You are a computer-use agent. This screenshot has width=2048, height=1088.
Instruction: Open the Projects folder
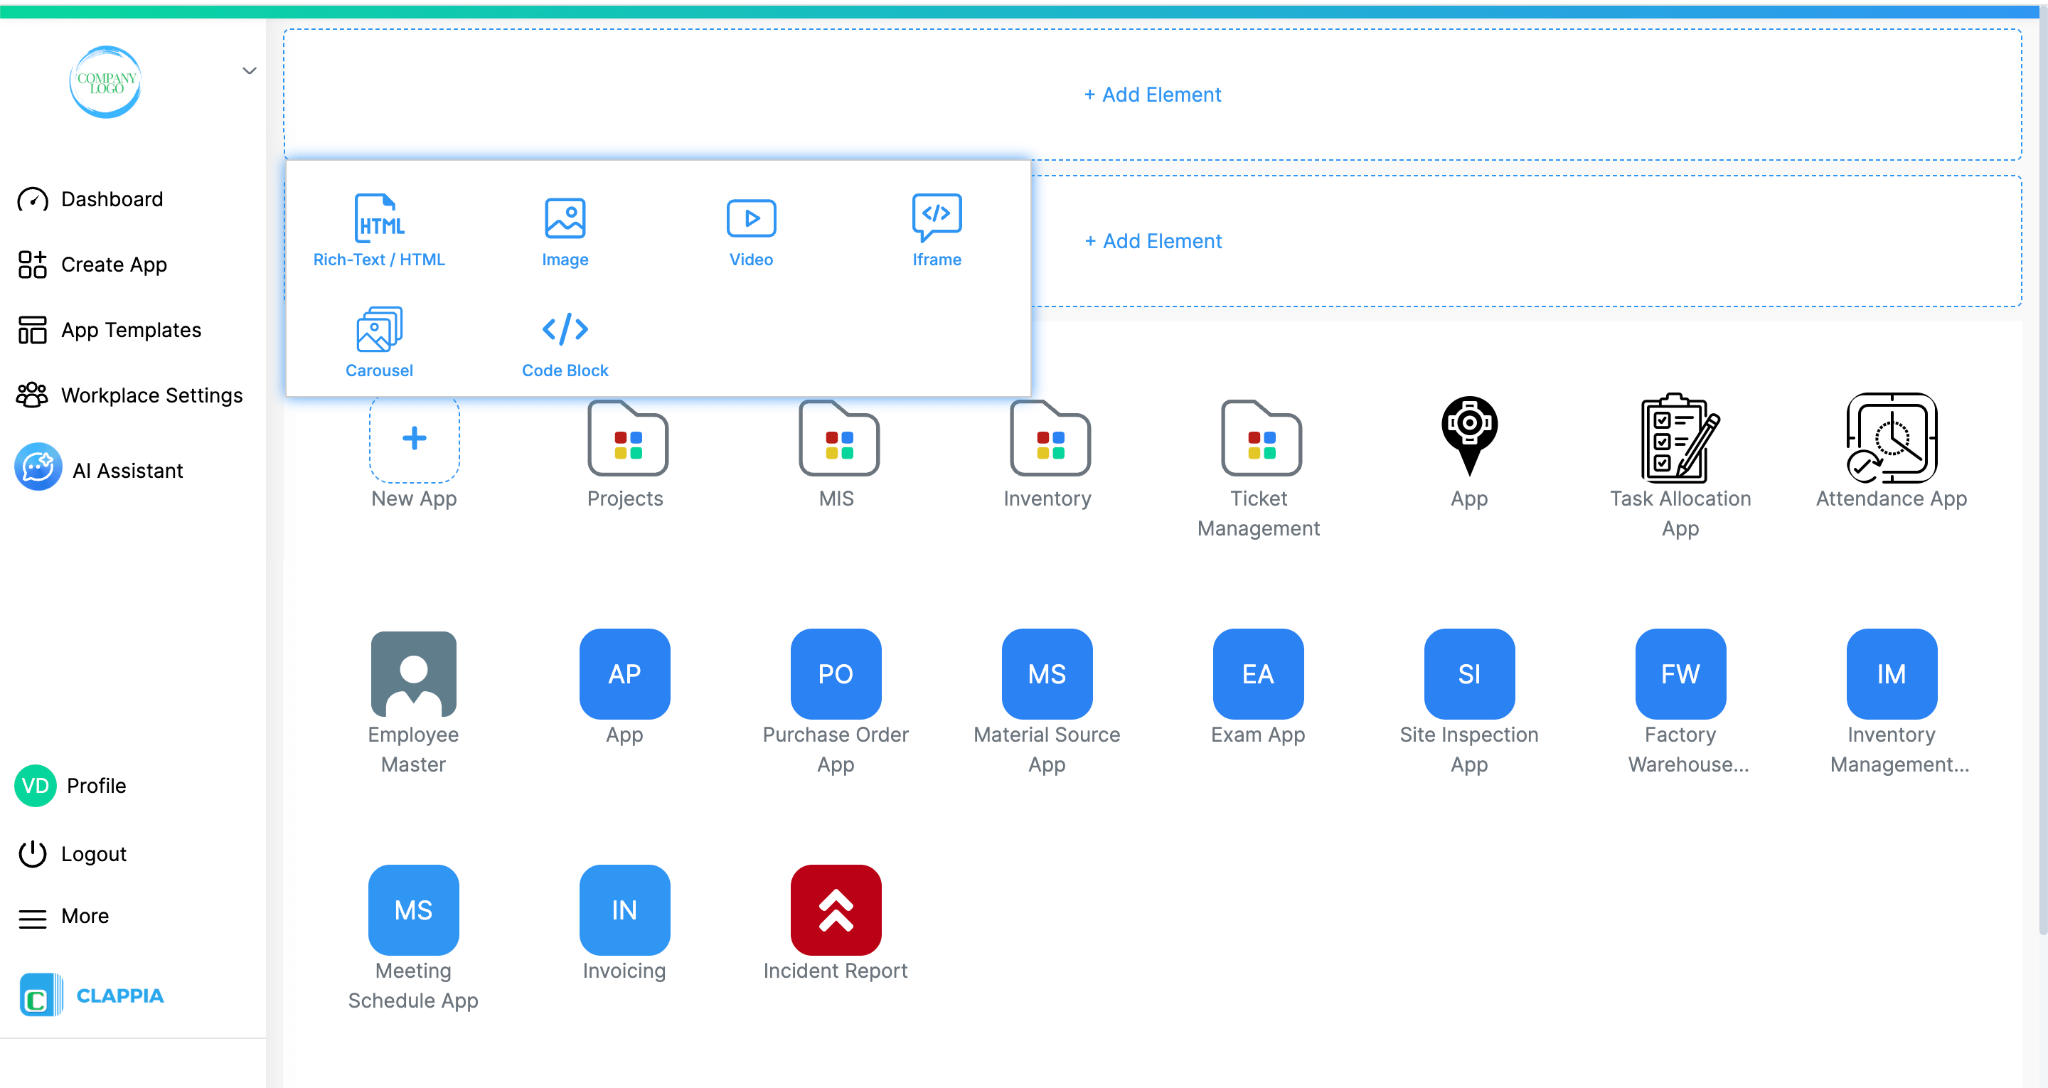point(626,438)
